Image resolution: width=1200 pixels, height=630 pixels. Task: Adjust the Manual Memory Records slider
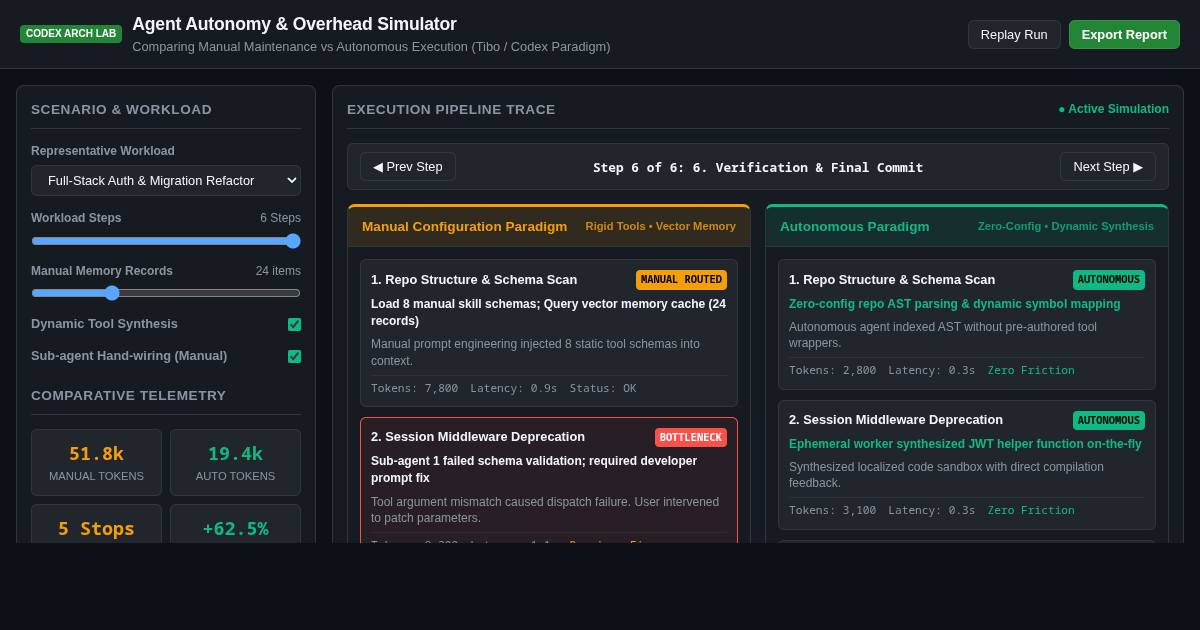pos(166,293)
